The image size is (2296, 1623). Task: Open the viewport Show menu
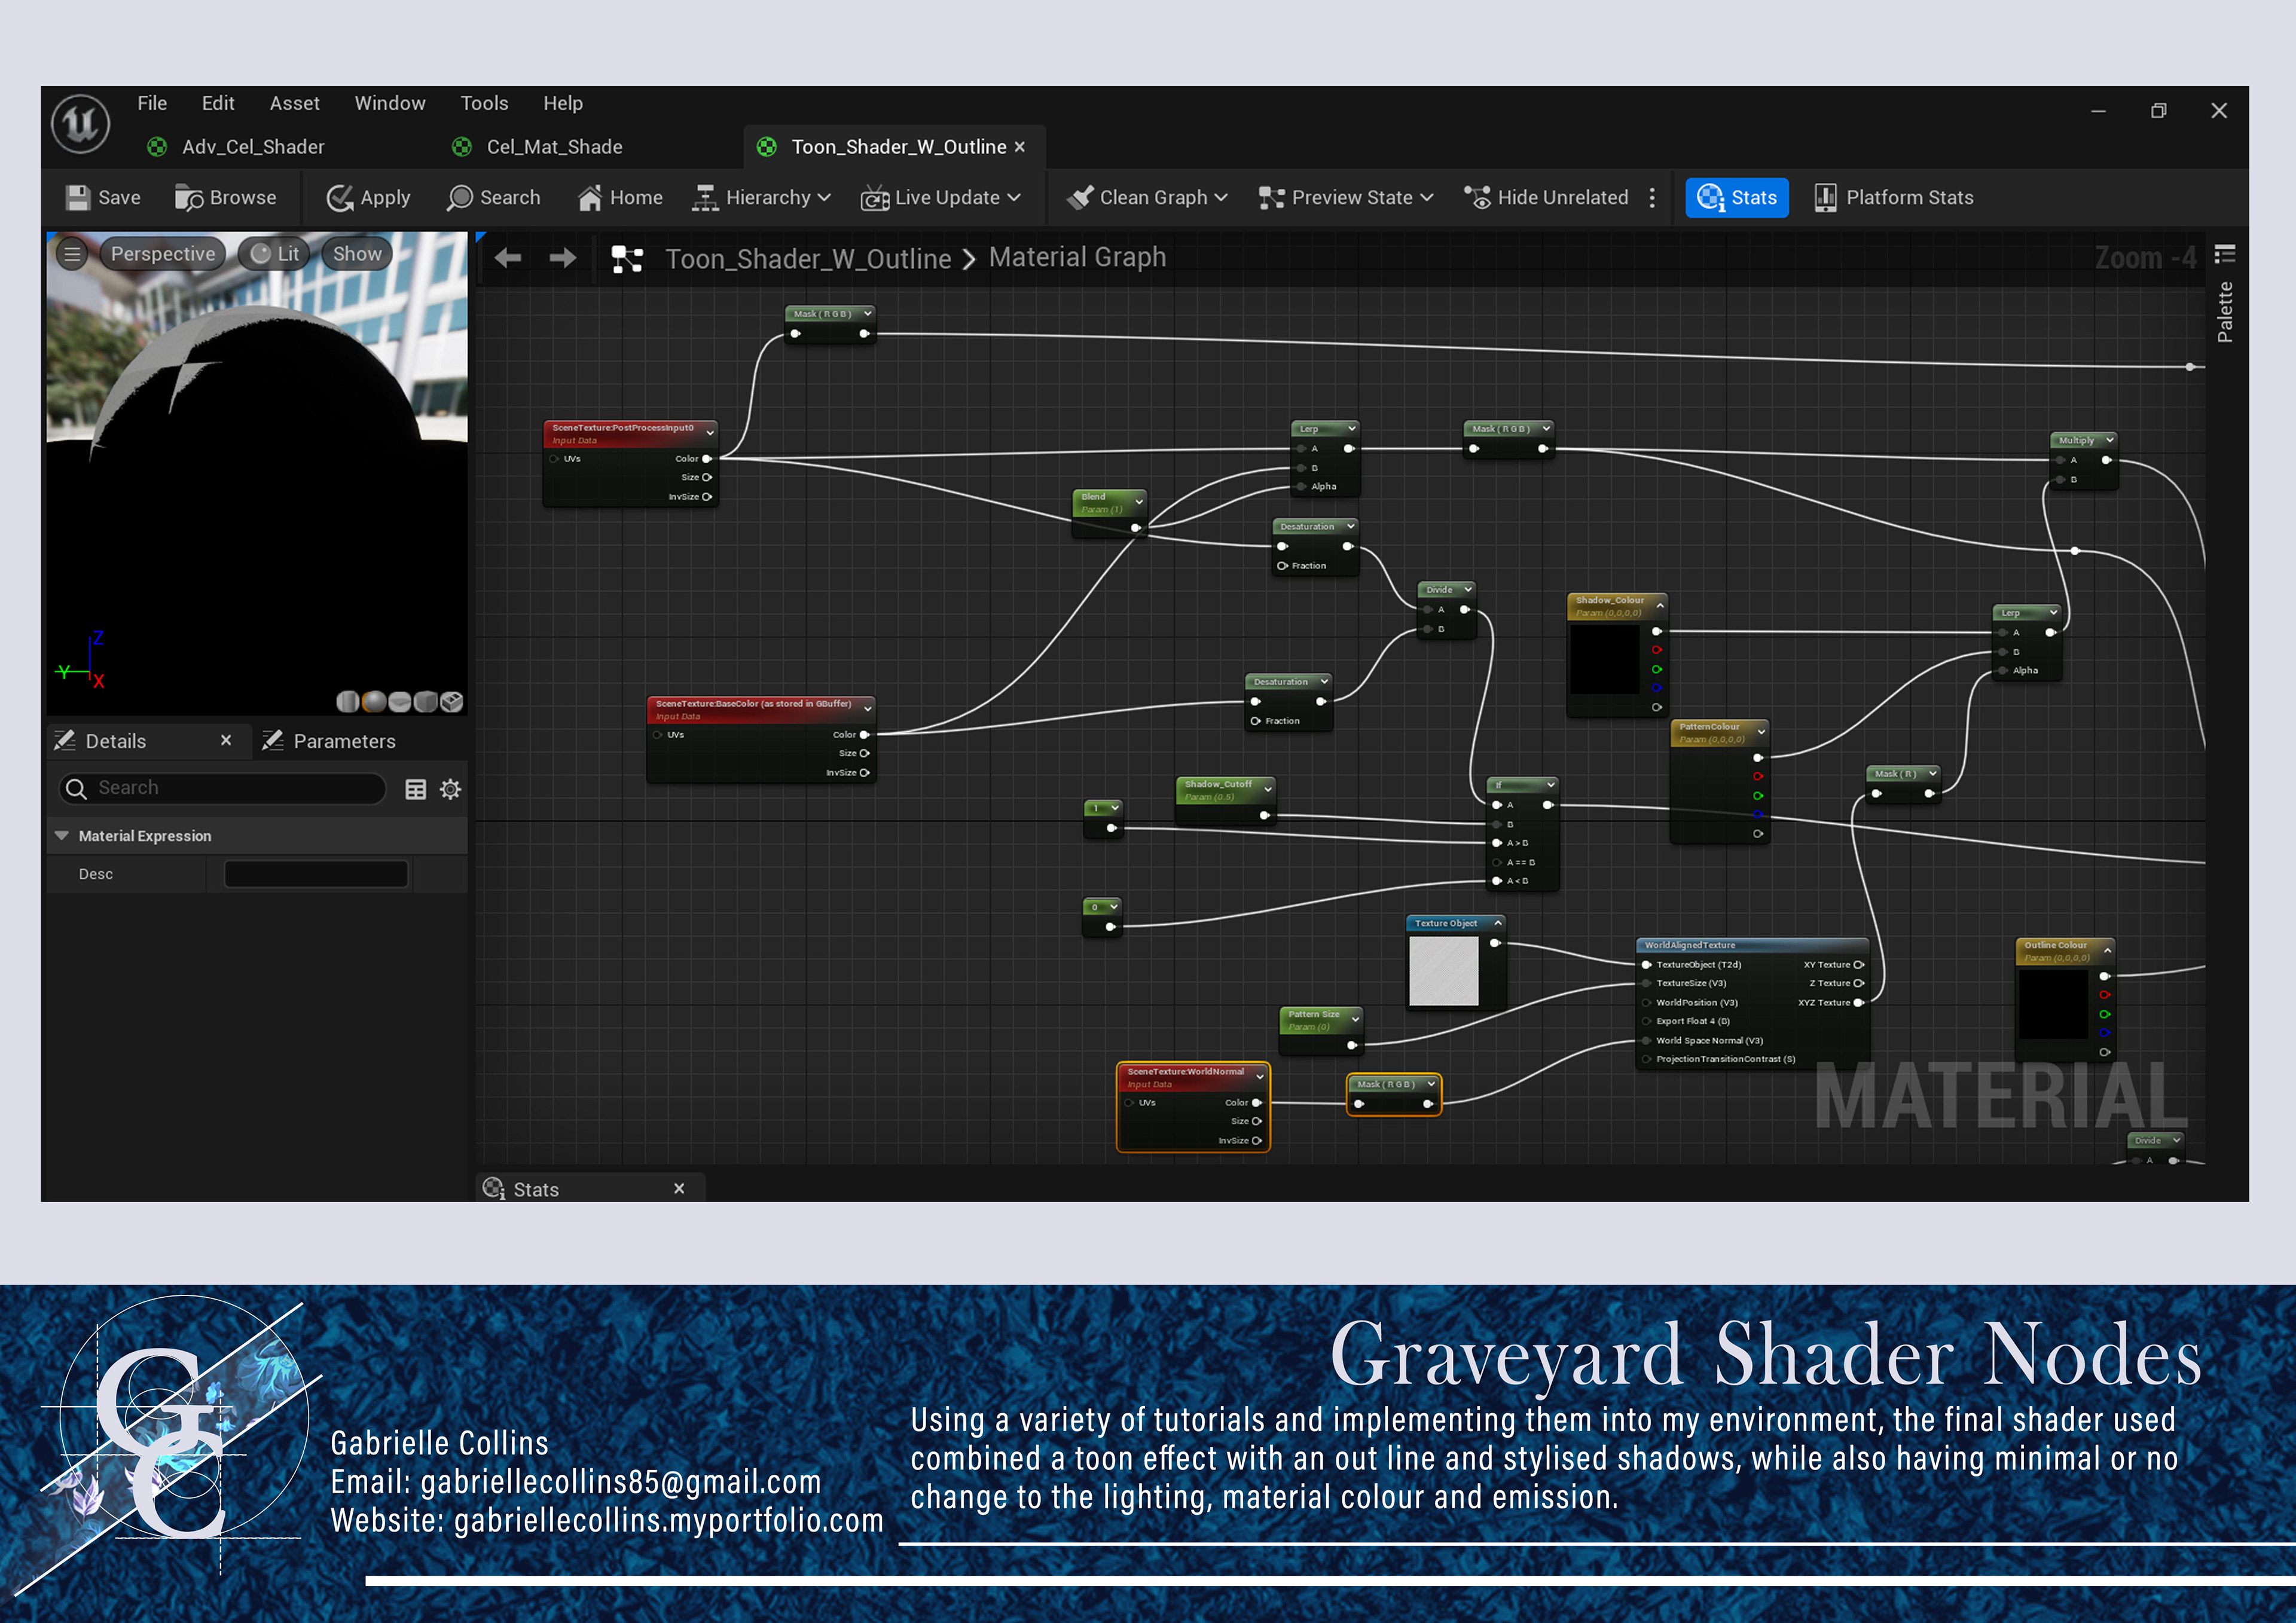(x=357, y=254)
